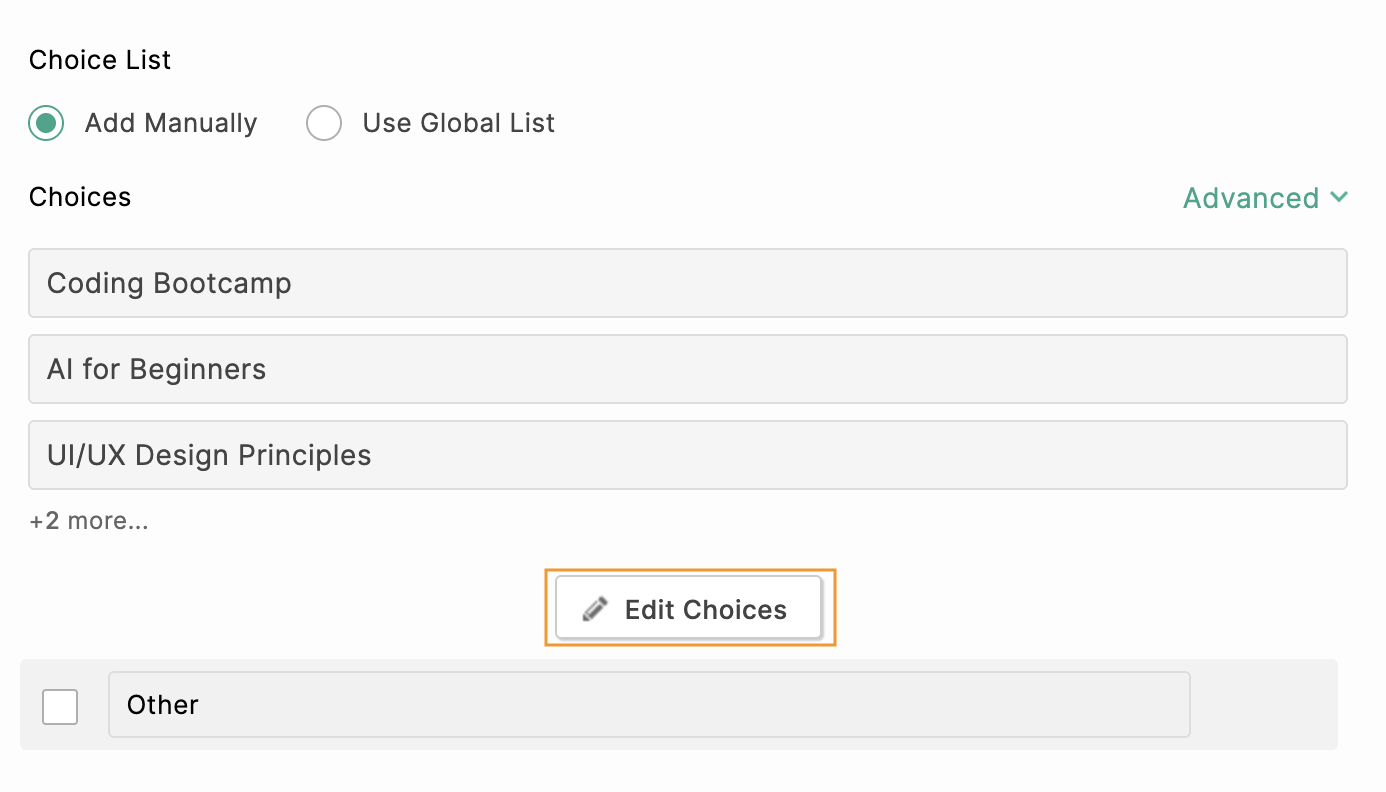This screenshot has height=792, width=1386.
Task: Expand the Advanced options
Action: tap(1265, 197)
